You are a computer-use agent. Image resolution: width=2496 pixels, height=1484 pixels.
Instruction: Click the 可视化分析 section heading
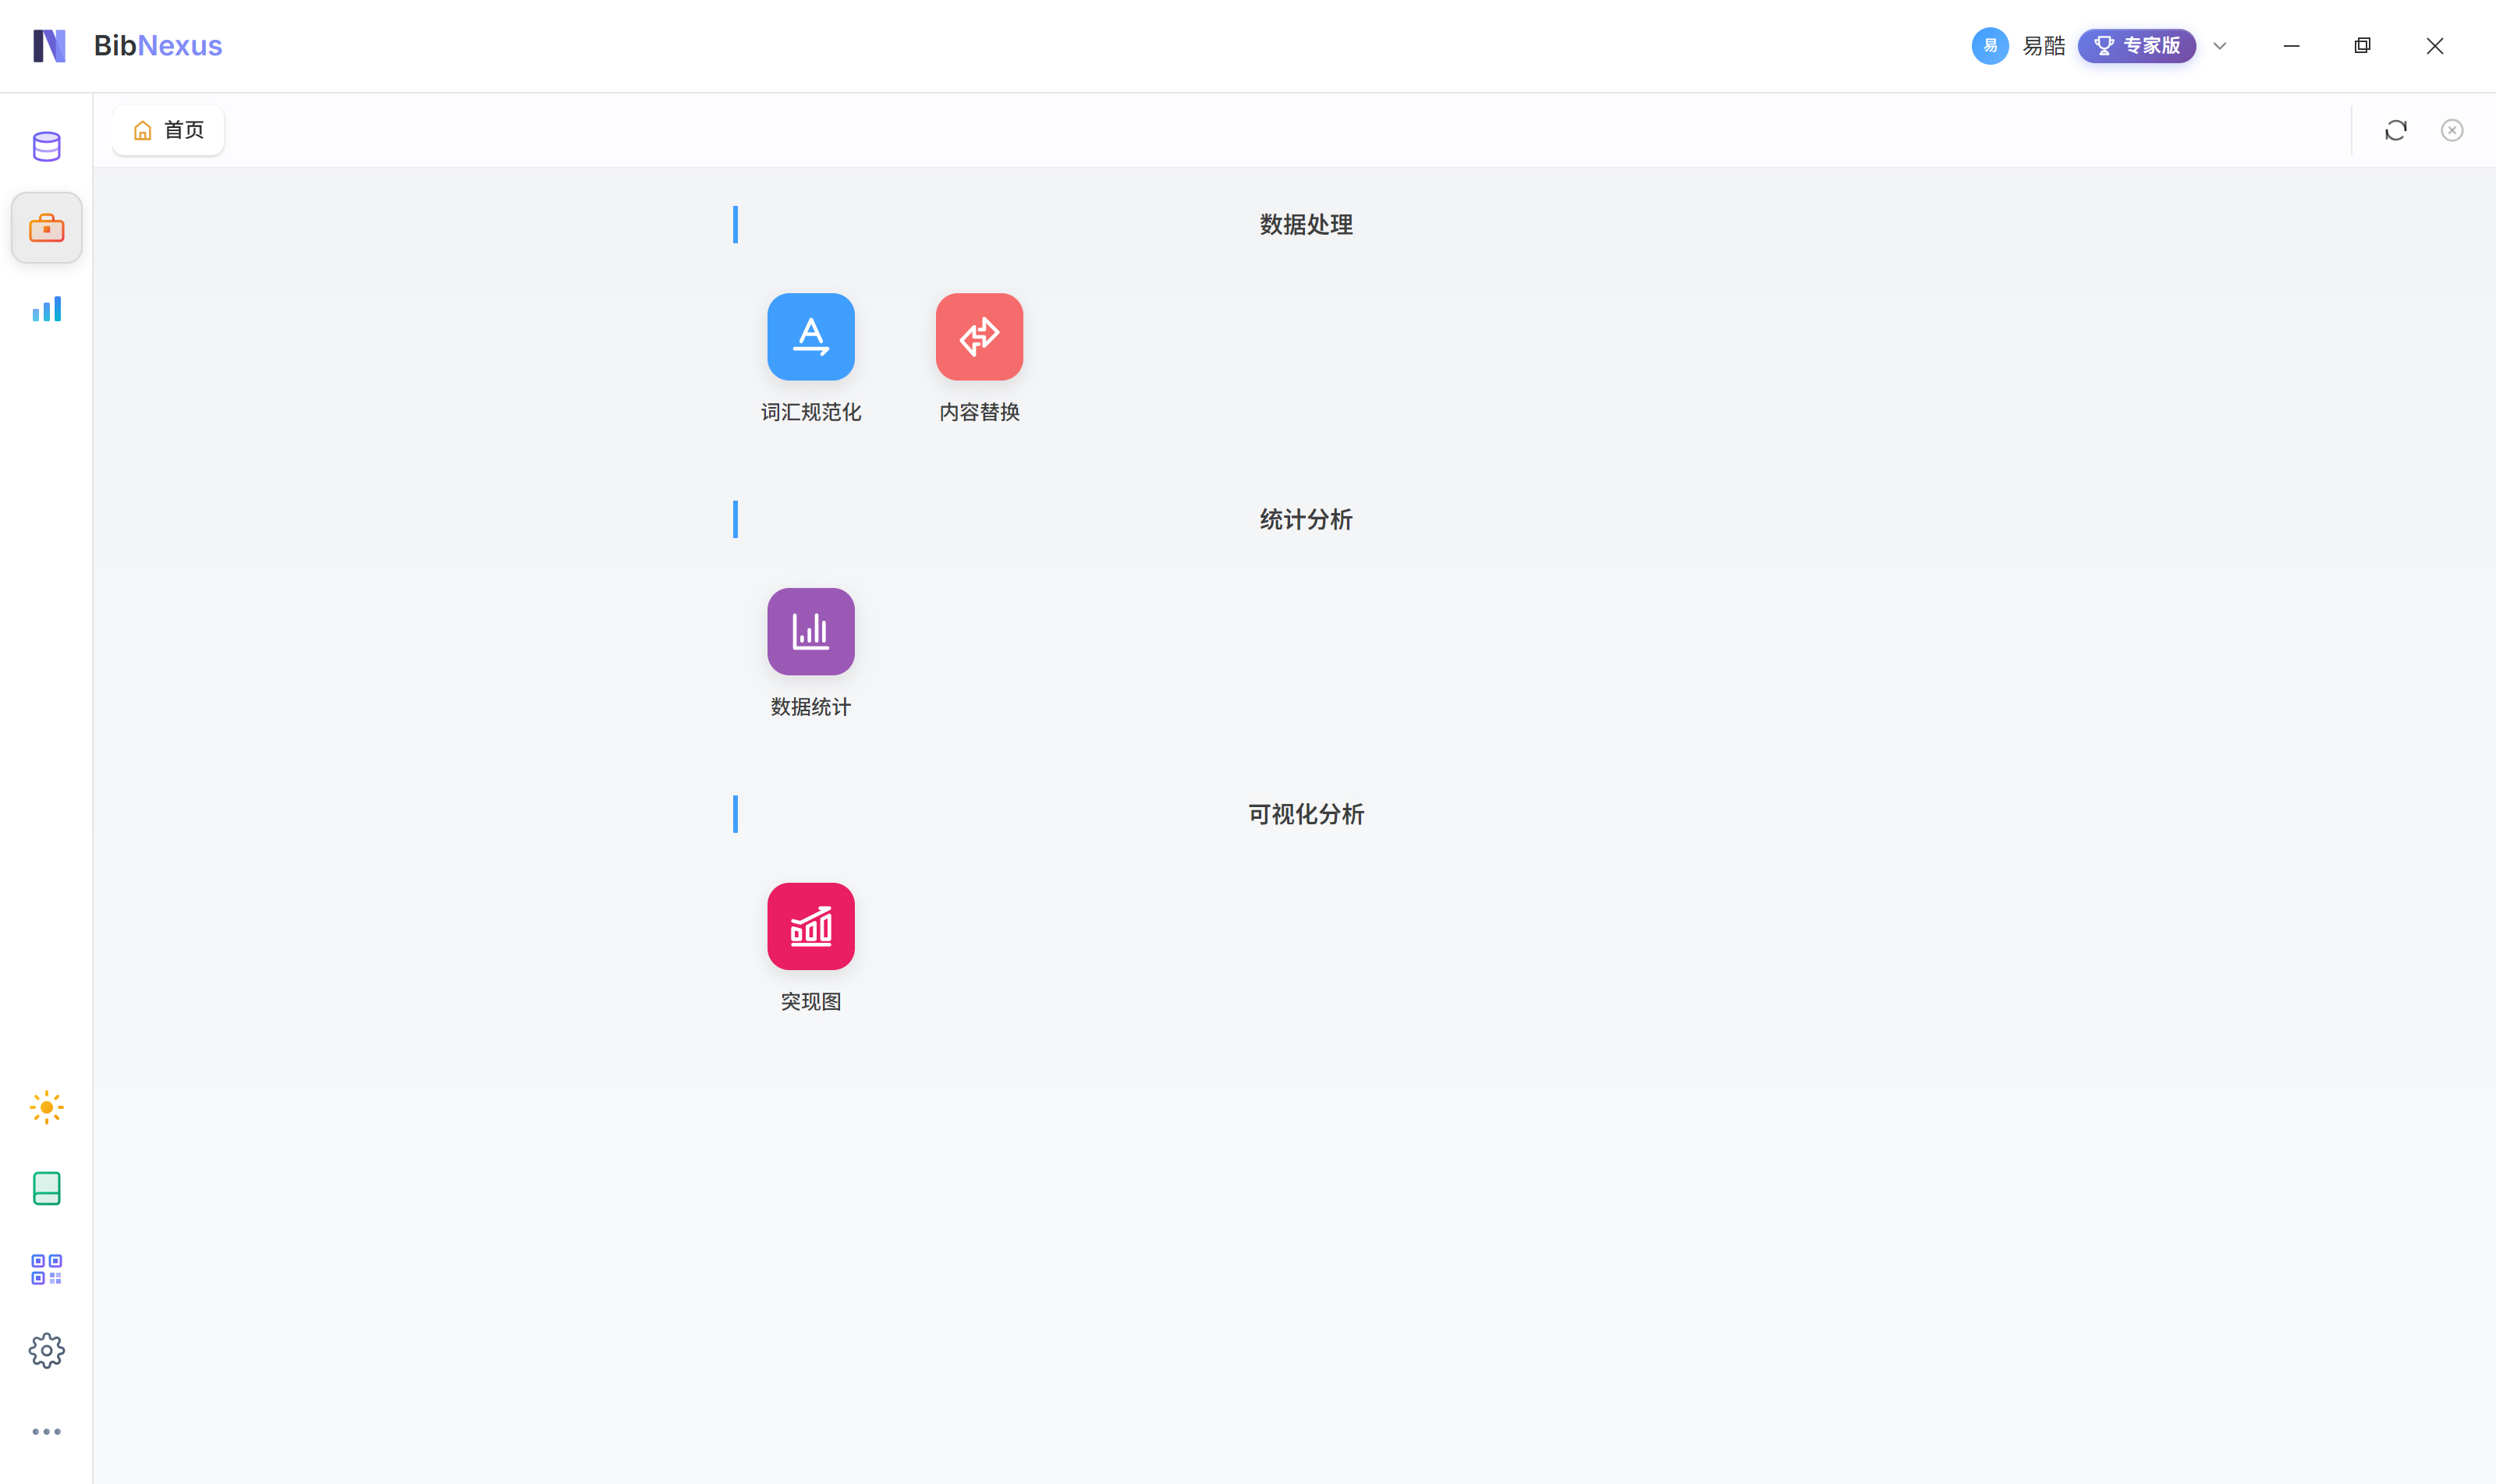(x=1305, y=814)
